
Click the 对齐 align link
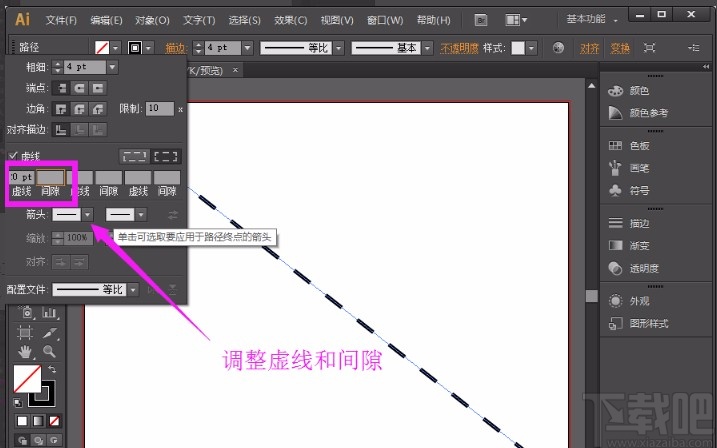click(x=589, y=48)
